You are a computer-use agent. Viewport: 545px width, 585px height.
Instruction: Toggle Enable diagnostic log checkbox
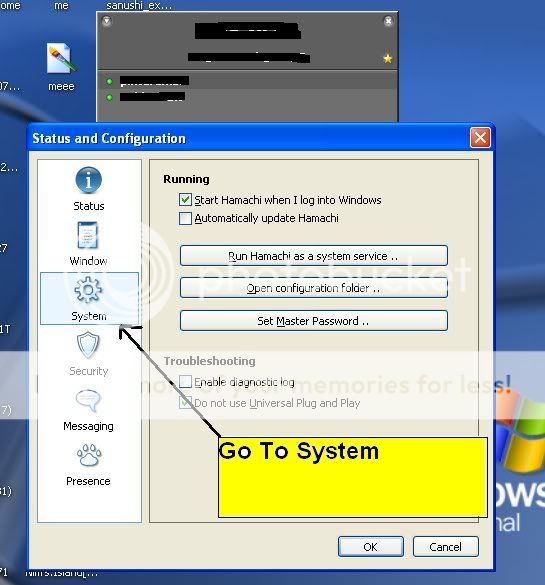point(185,382)
